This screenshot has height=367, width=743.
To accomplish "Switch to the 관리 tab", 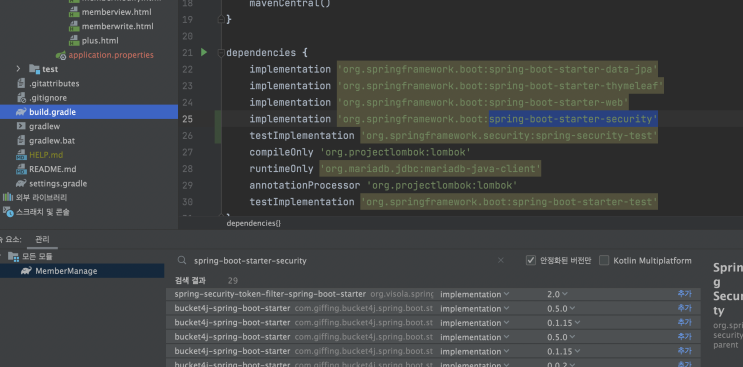I will point(42,240).
